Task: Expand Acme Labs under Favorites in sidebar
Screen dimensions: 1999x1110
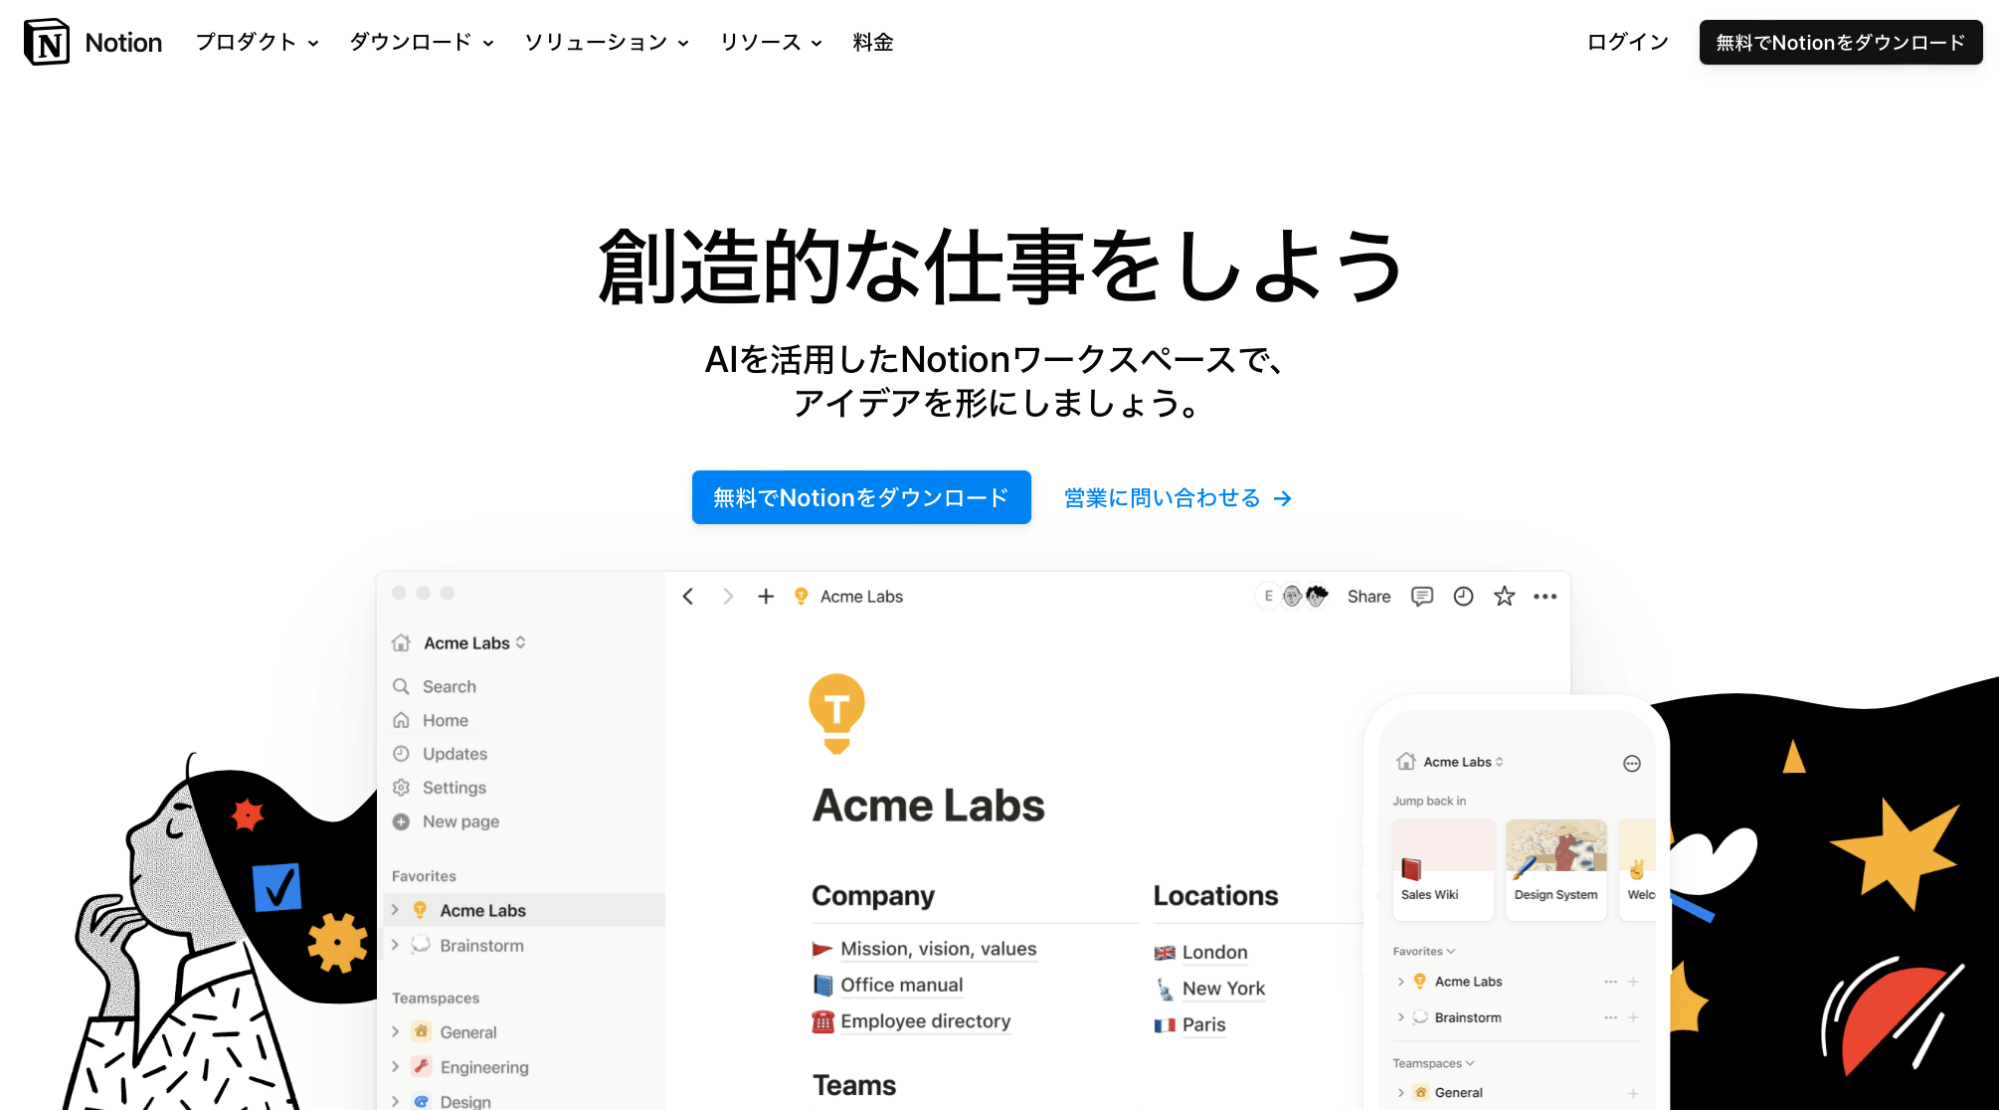Action: click(x=395, y=910)
